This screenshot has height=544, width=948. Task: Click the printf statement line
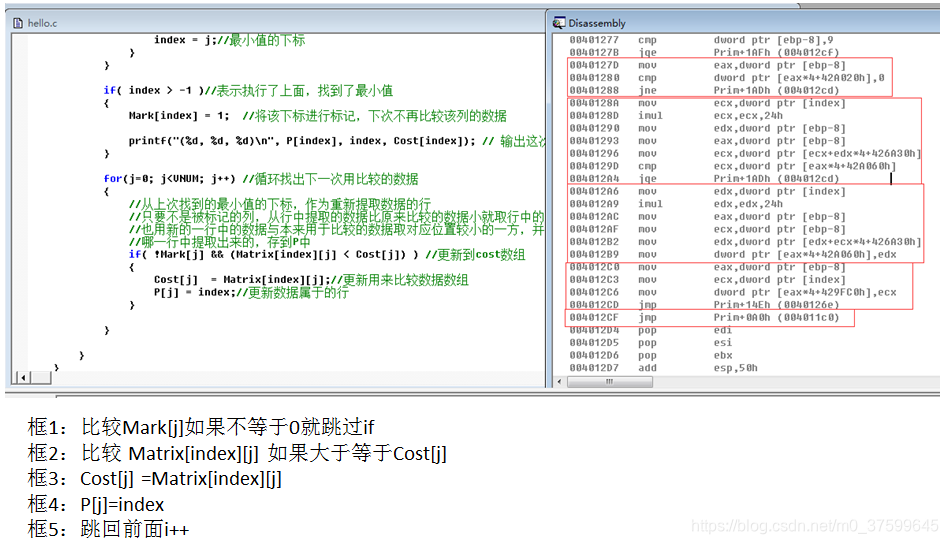(x=336, y=141)
